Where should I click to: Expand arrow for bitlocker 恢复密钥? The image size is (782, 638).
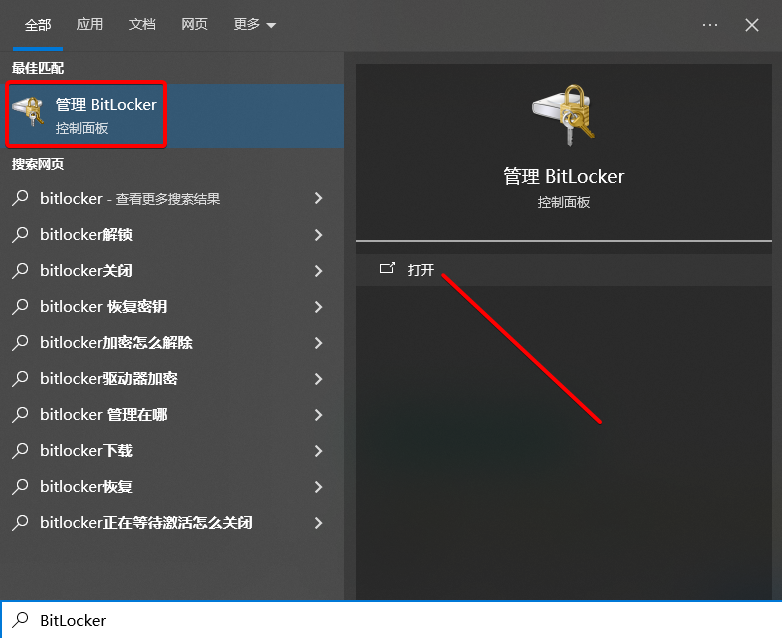(x=319, y=307)
